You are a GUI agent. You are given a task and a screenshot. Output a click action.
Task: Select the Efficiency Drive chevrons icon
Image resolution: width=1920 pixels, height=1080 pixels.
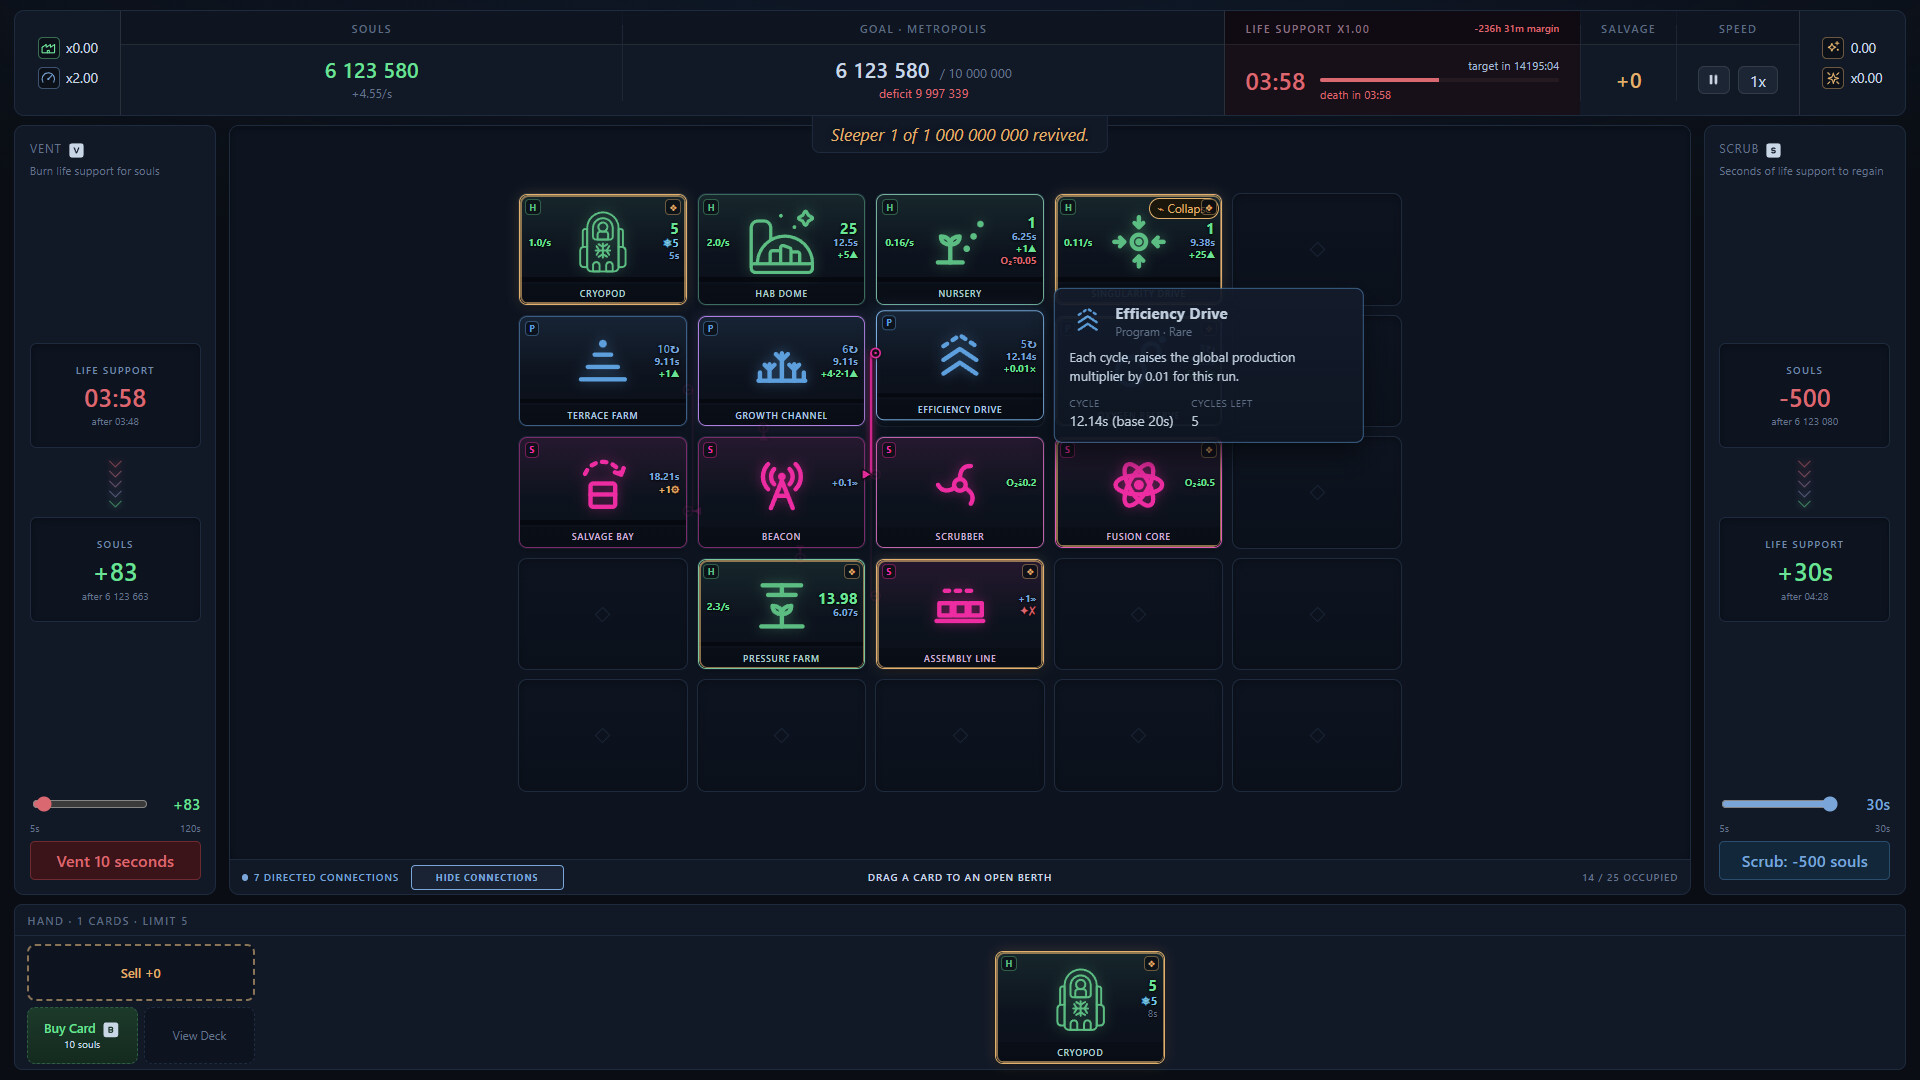(959, 356)
